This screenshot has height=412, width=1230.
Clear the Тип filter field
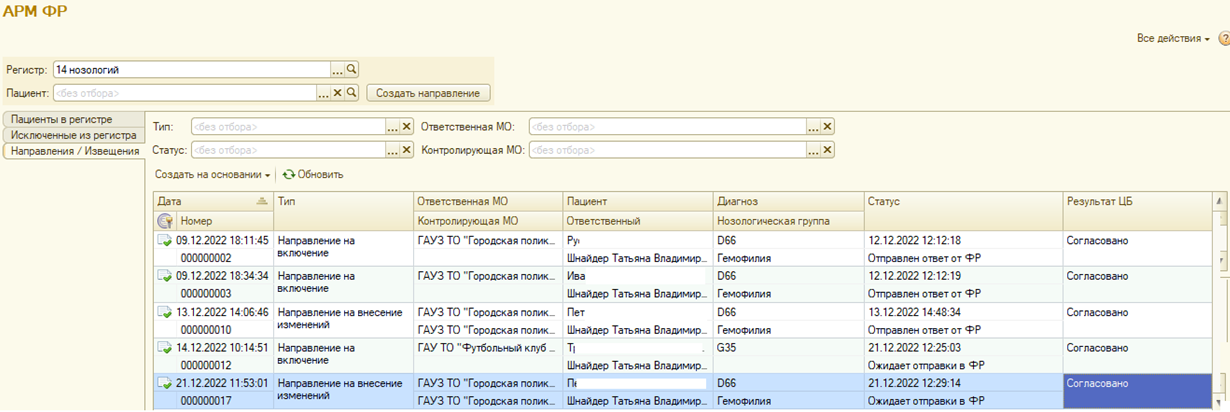tap(407, 127)
